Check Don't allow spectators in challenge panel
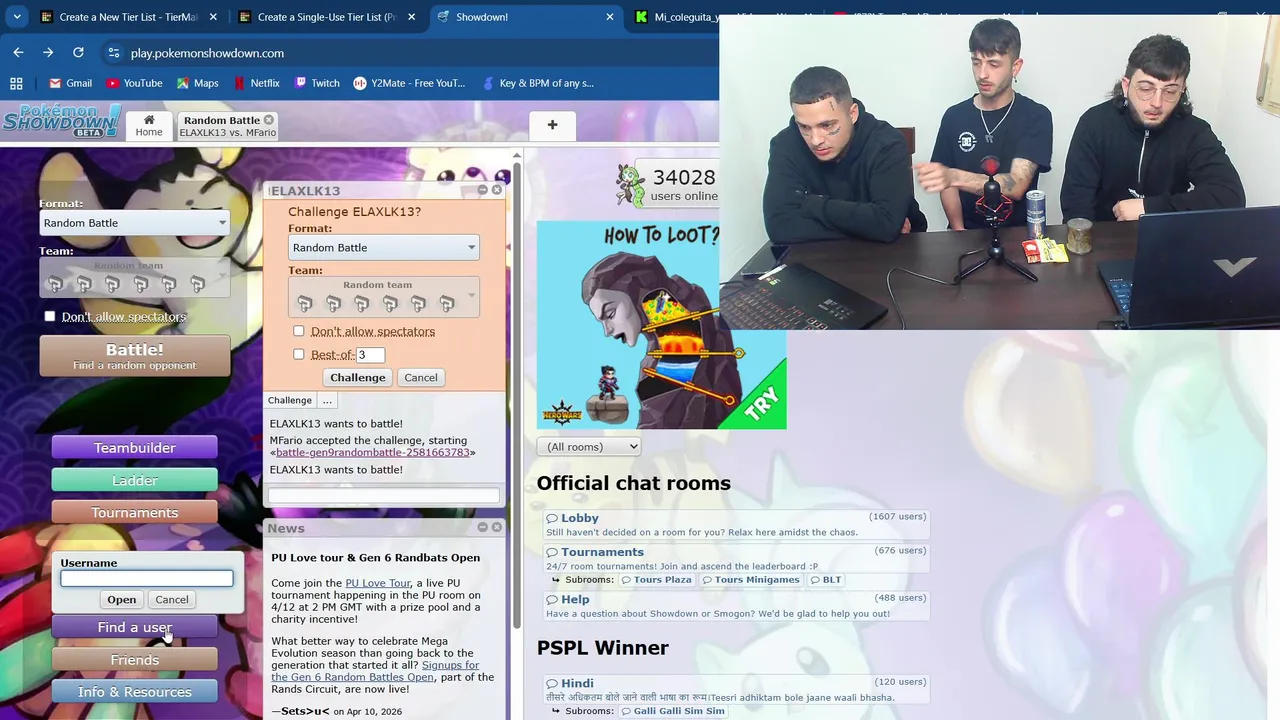 pyautogui.click(x=299, y=331)
